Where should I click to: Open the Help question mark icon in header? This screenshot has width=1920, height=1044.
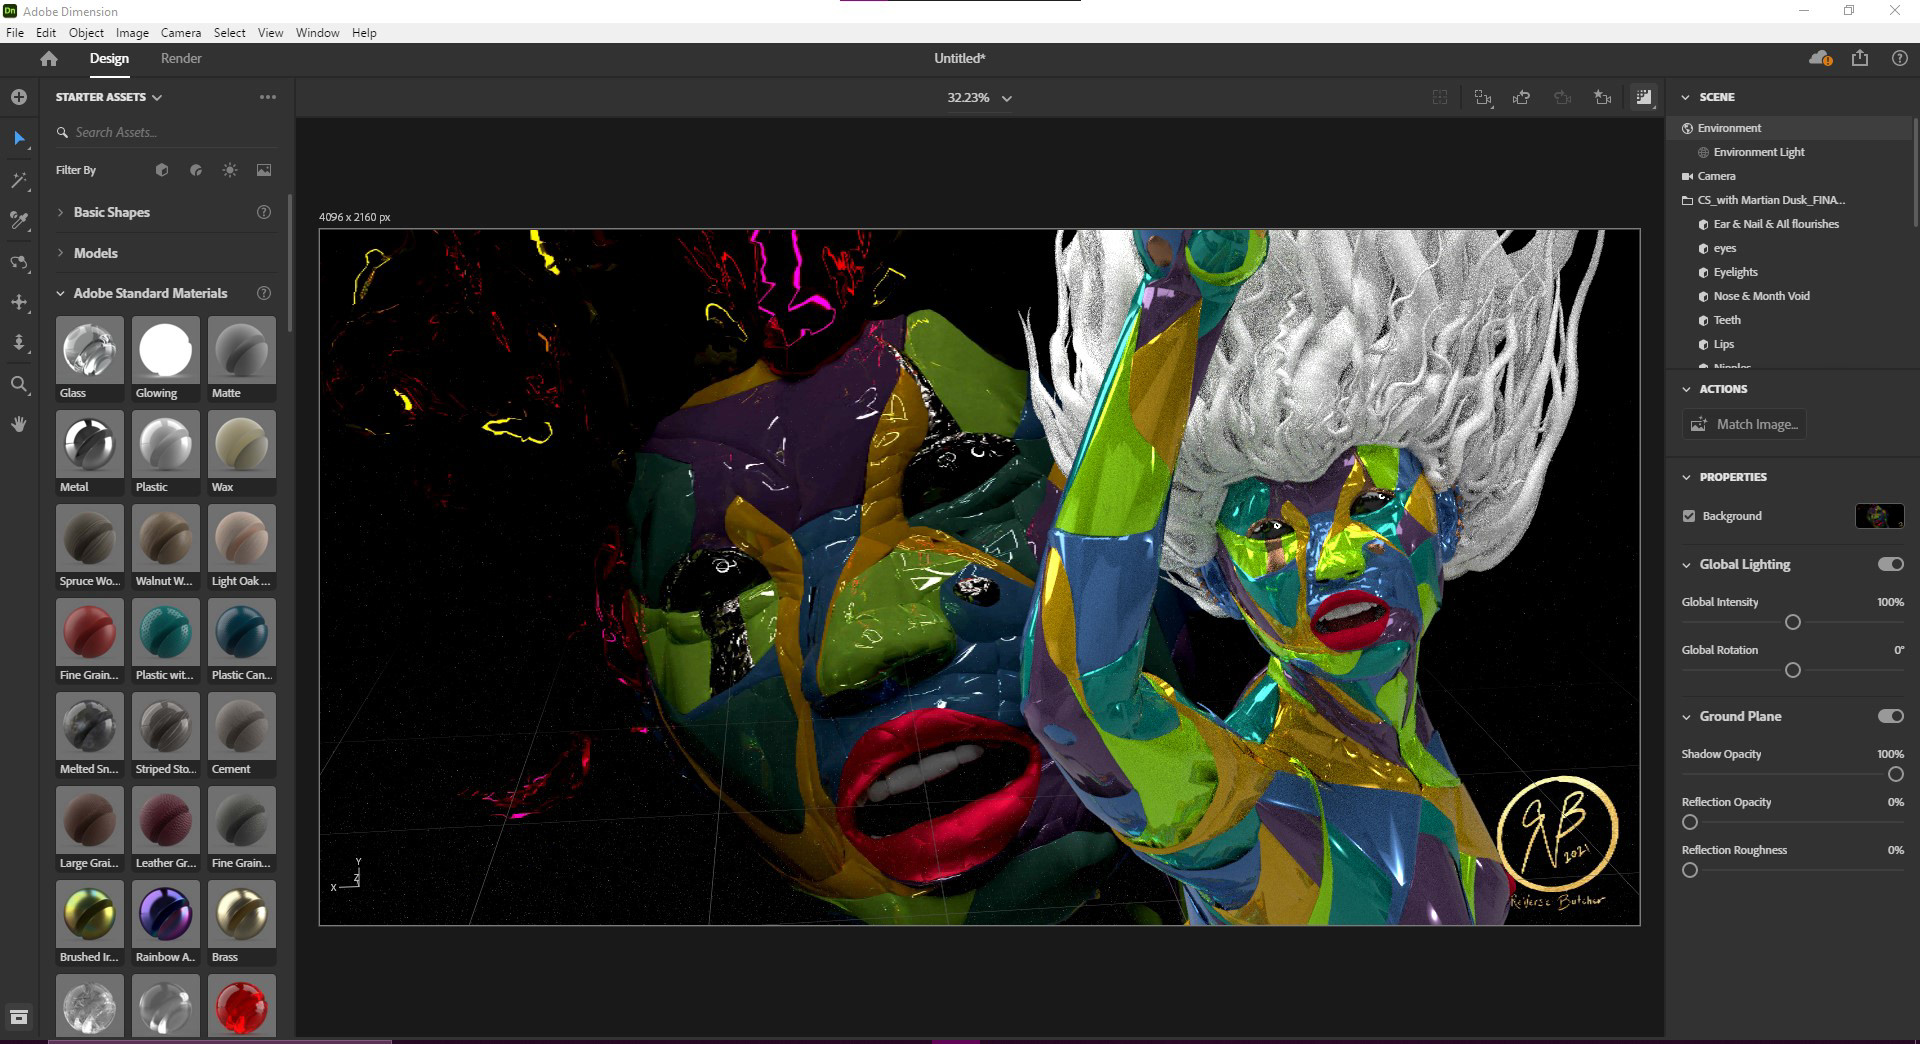tap(1900, 58)
